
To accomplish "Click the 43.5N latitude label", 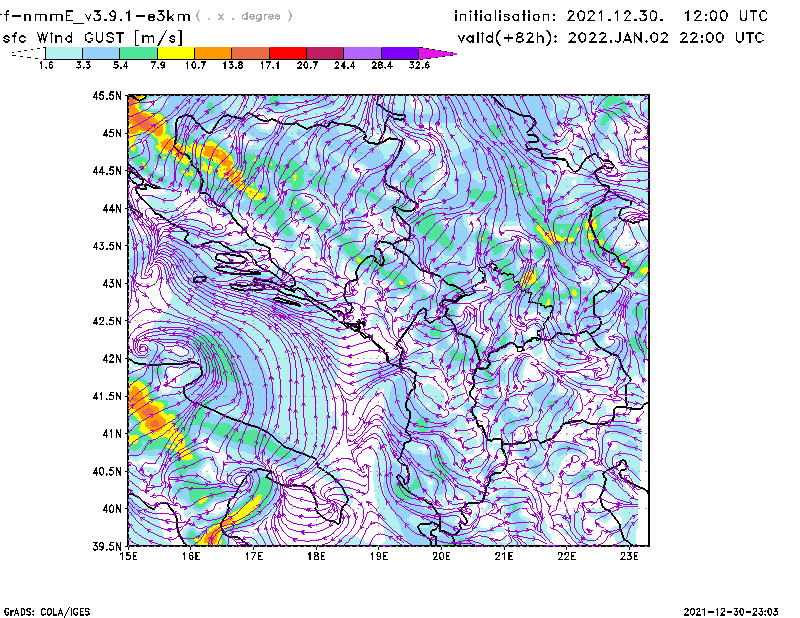I will click(x=107, y=245).
